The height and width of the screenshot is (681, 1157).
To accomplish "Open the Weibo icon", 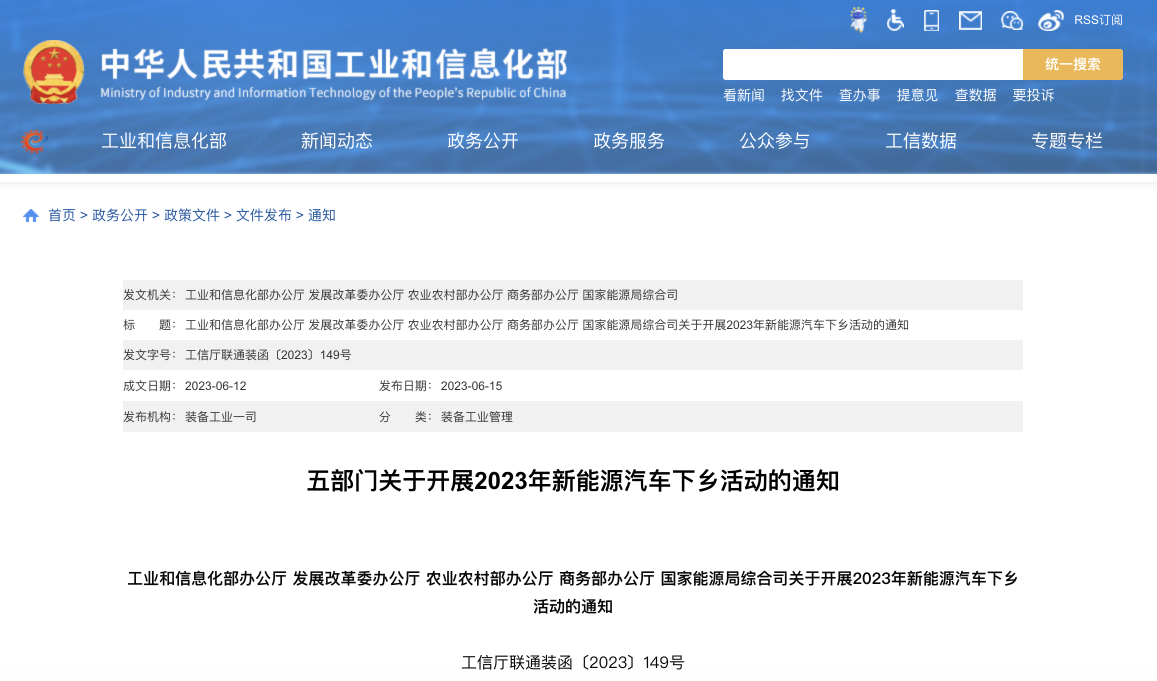I will (x=1051, y=21).
